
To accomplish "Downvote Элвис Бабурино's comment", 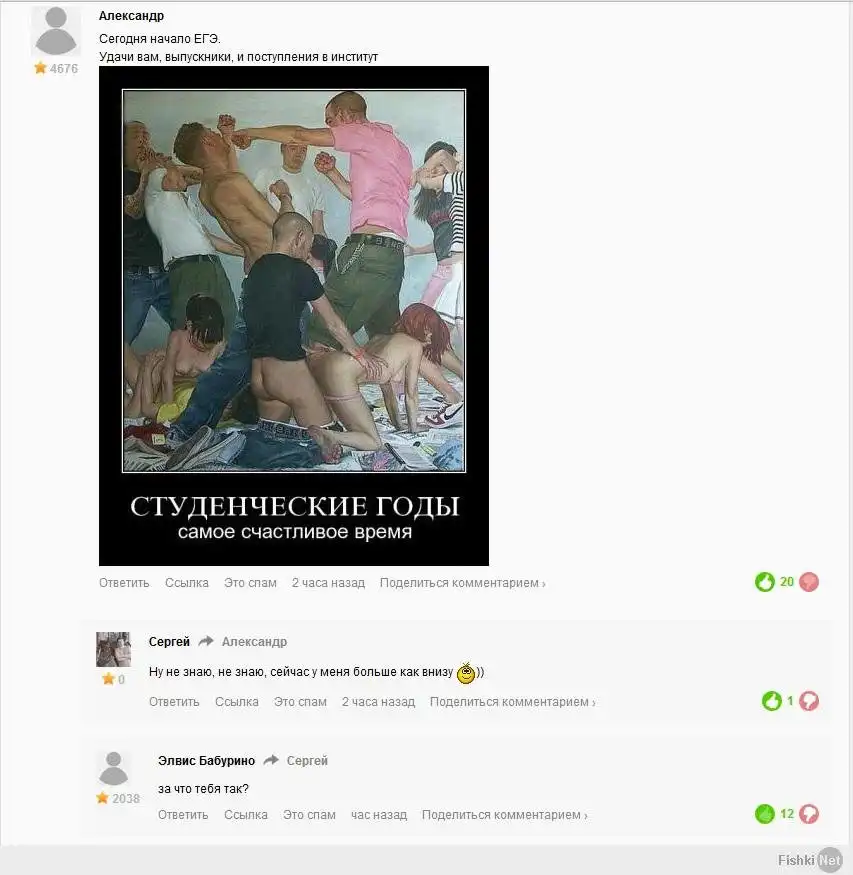I will tap(808, 814).
